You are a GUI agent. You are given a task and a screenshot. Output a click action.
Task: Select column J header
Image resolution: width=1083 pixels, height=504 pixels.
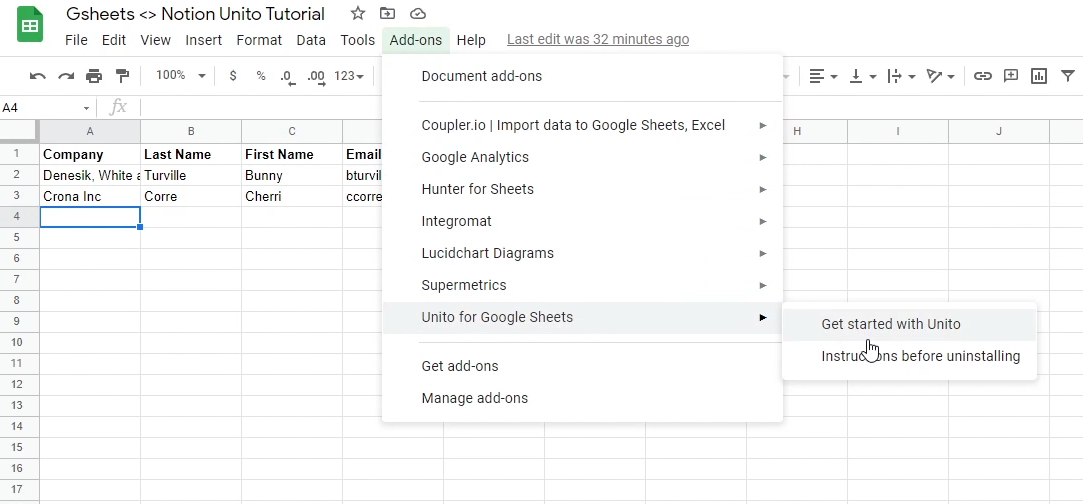click(999, 131)
